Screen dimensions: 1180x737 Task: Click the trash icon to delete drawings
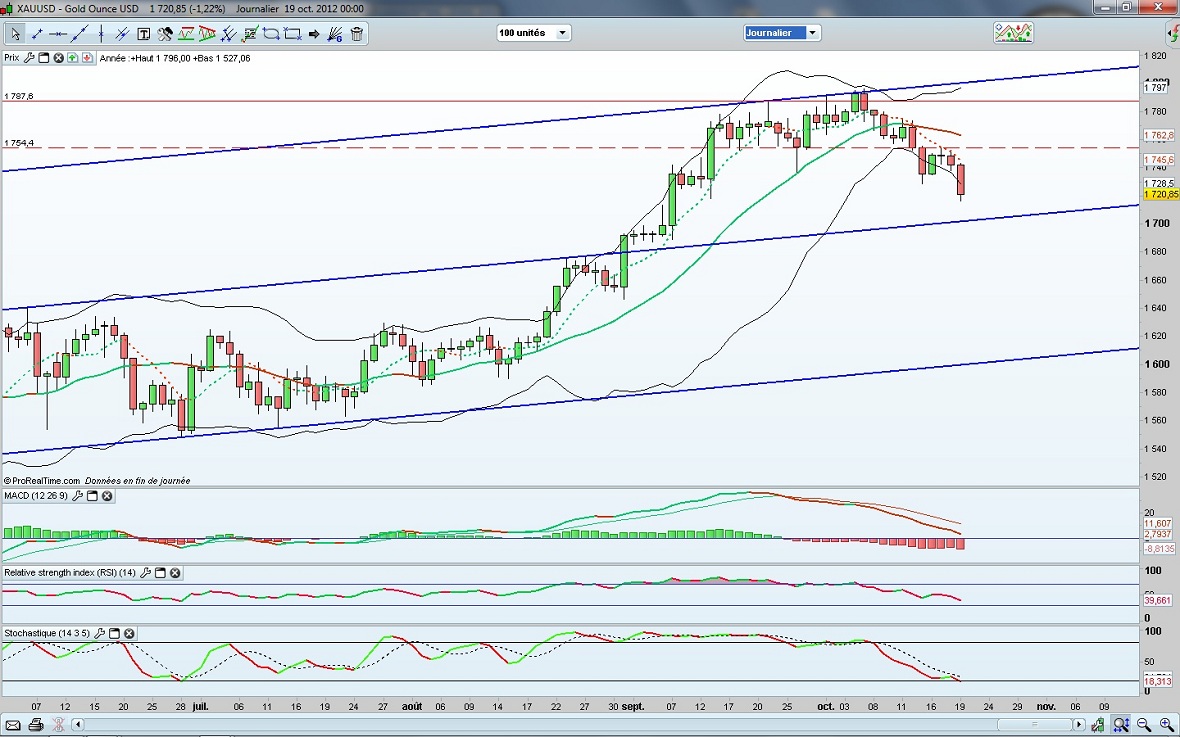pyautogui.click(x=356, y=34)
